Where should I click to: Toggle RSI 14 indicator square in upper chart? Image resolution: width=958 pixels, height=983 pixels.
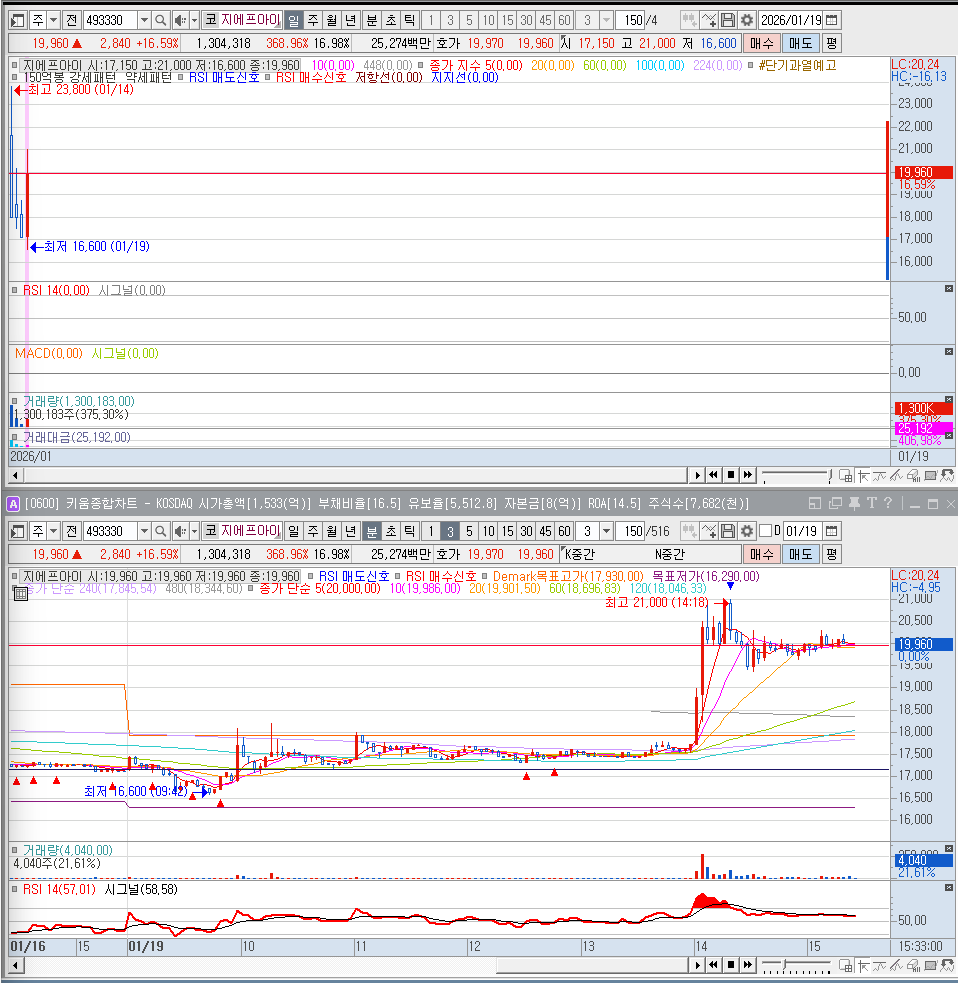[x=14, y=290]
